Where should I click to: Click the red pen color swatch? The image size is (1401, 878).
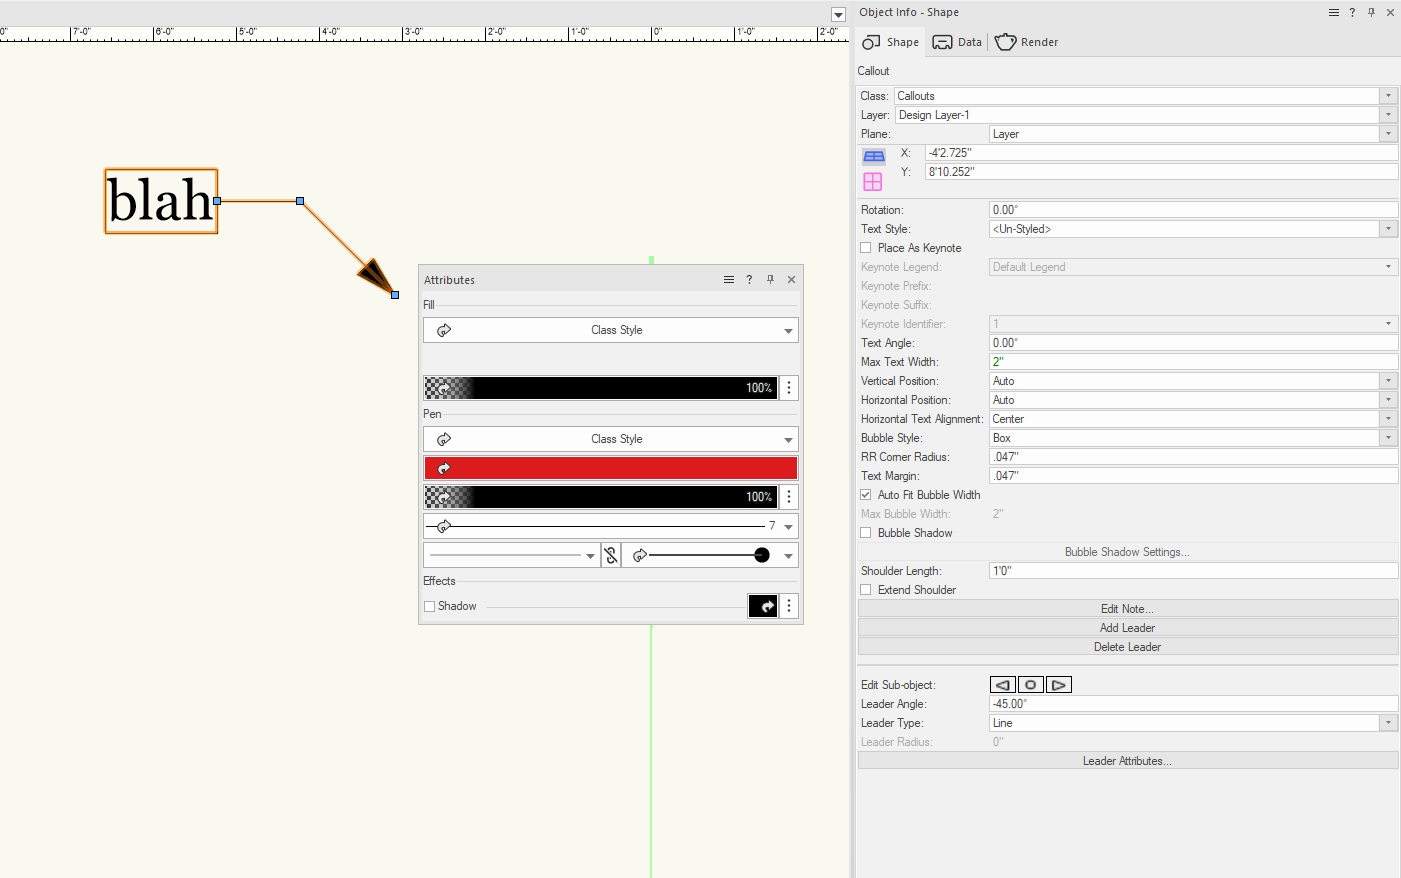point(611,468)
